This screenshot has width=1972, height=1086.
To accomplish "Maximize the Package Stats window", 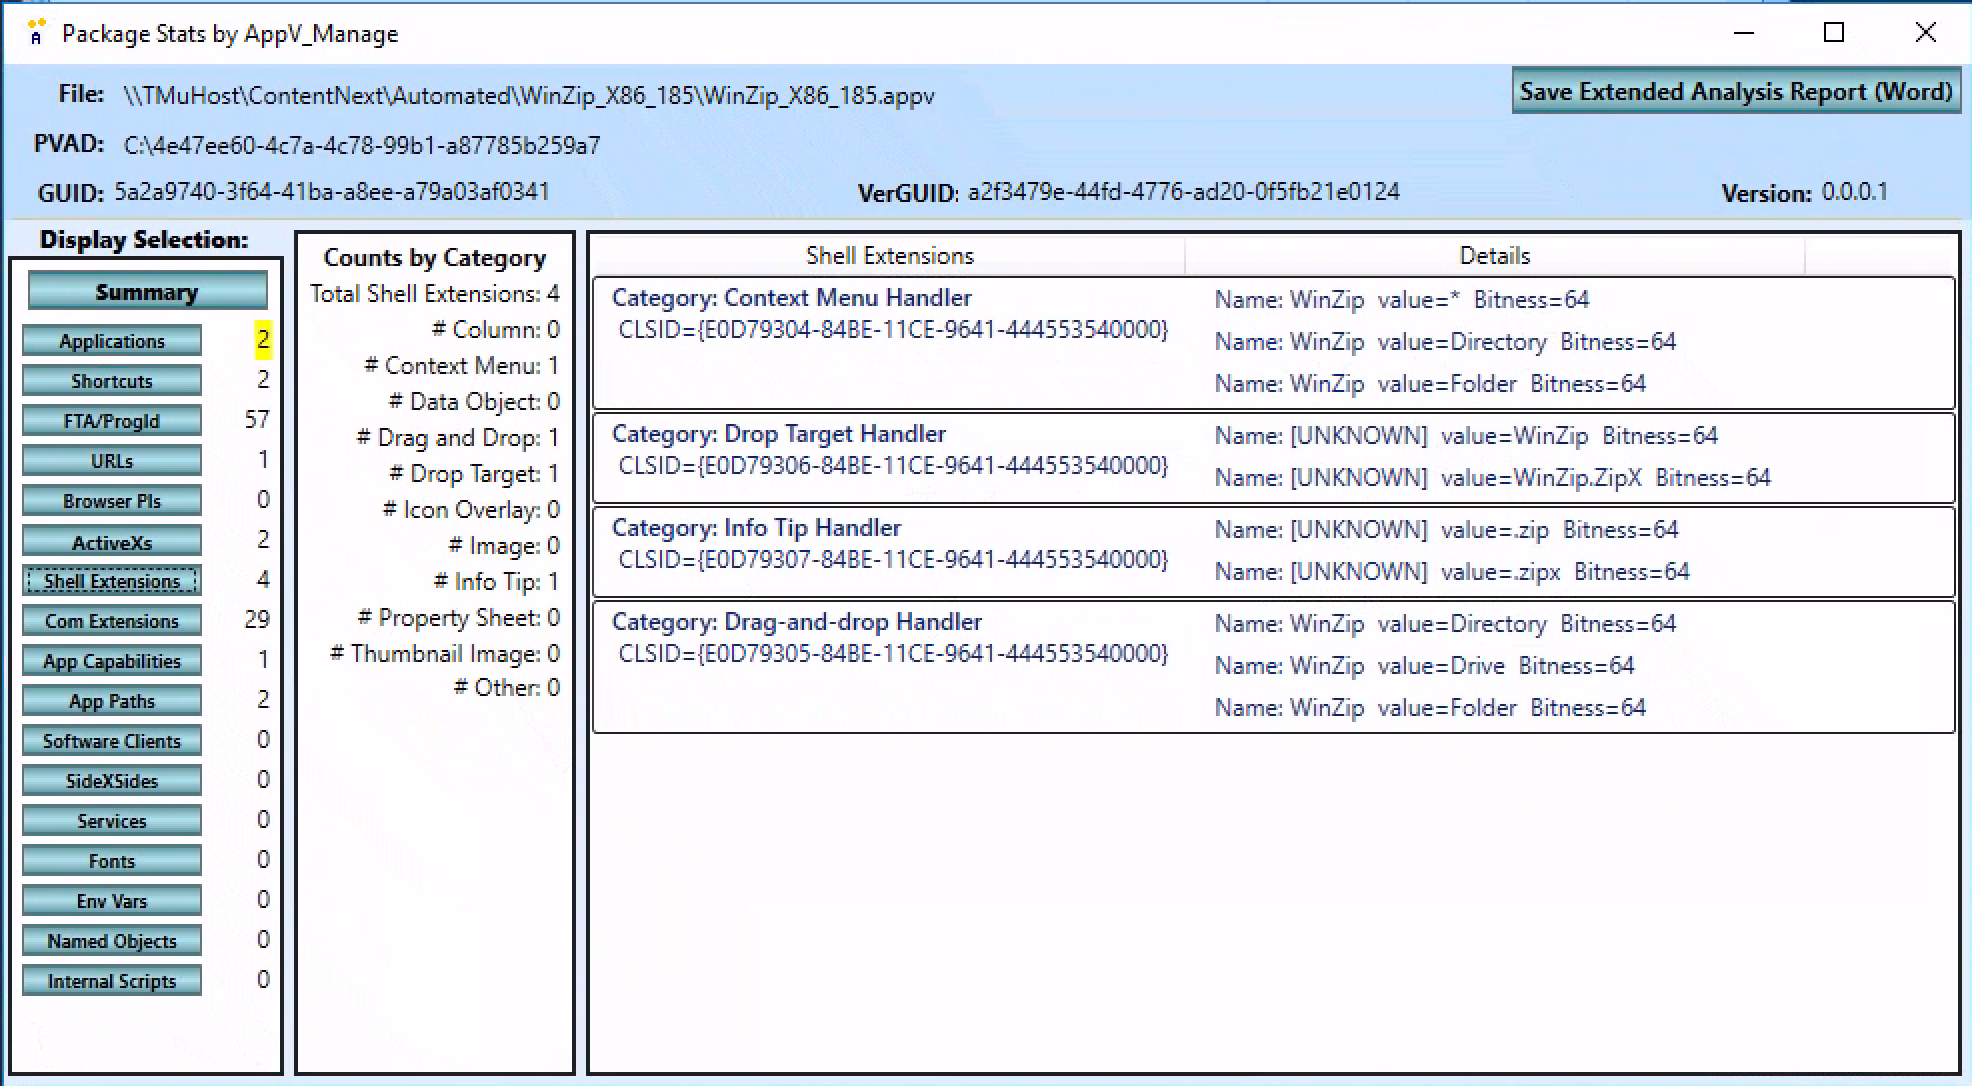I will [x=1834, y=33].
